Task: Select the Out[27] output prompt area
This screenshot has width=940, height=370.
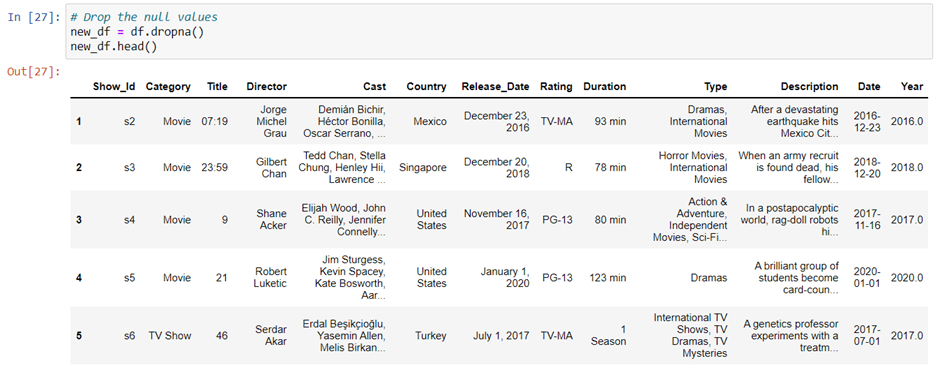Action: [x=34, y=73]
